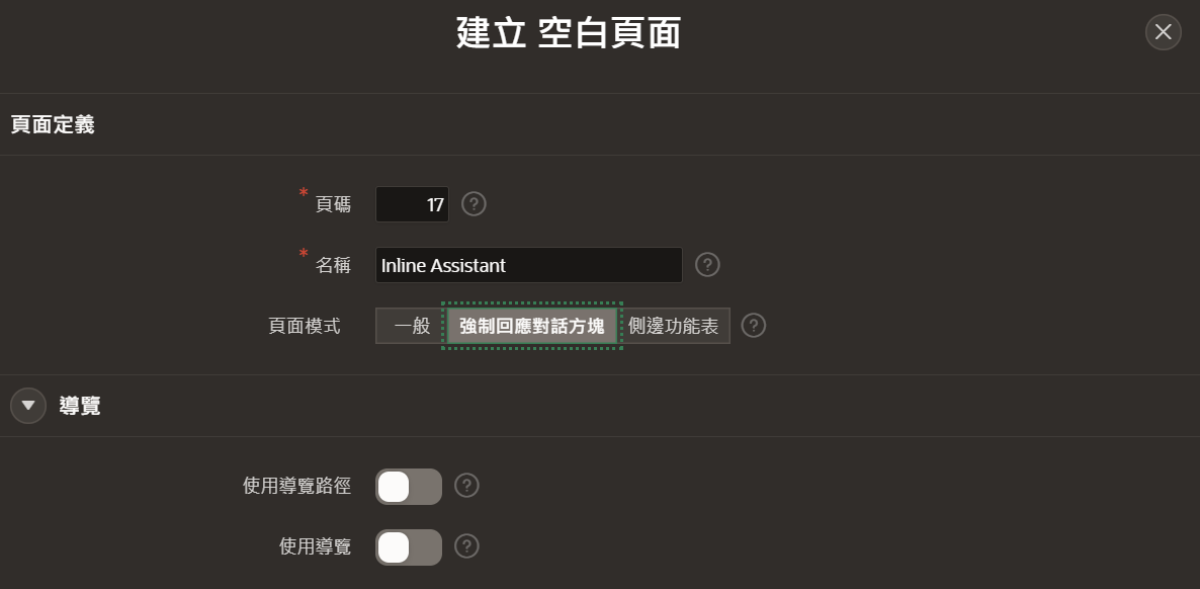Close the 建立 空白頁面 dialog
Image resolution: width=1200 pixels, height=589 pixels.
click(1163, 32)
